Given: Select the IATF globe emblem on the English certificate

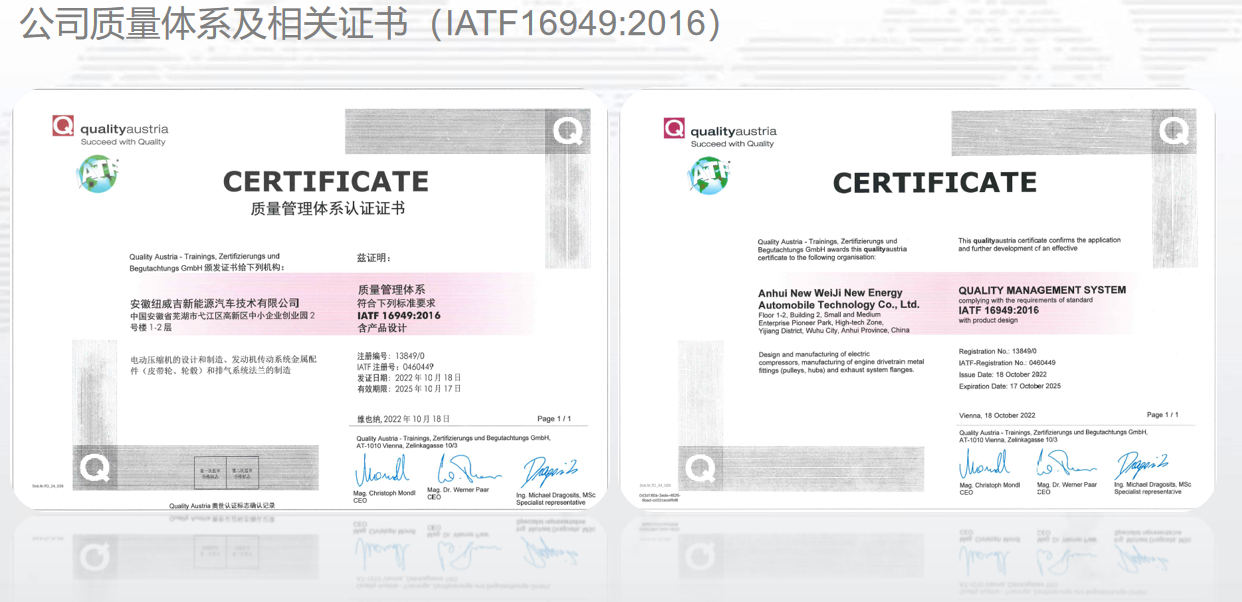Looking at the screenshot, I should tap(707, 175).
